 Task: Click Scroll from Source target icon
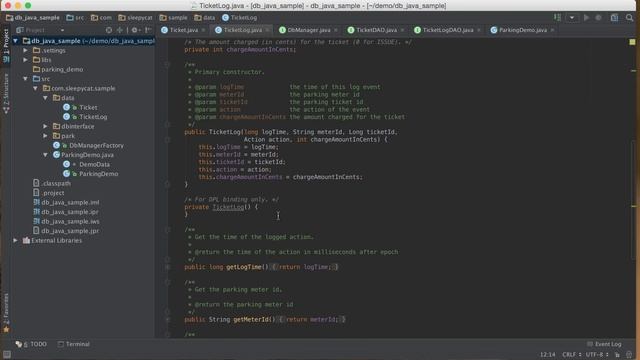pyautogui.click(x=109, y=30)
